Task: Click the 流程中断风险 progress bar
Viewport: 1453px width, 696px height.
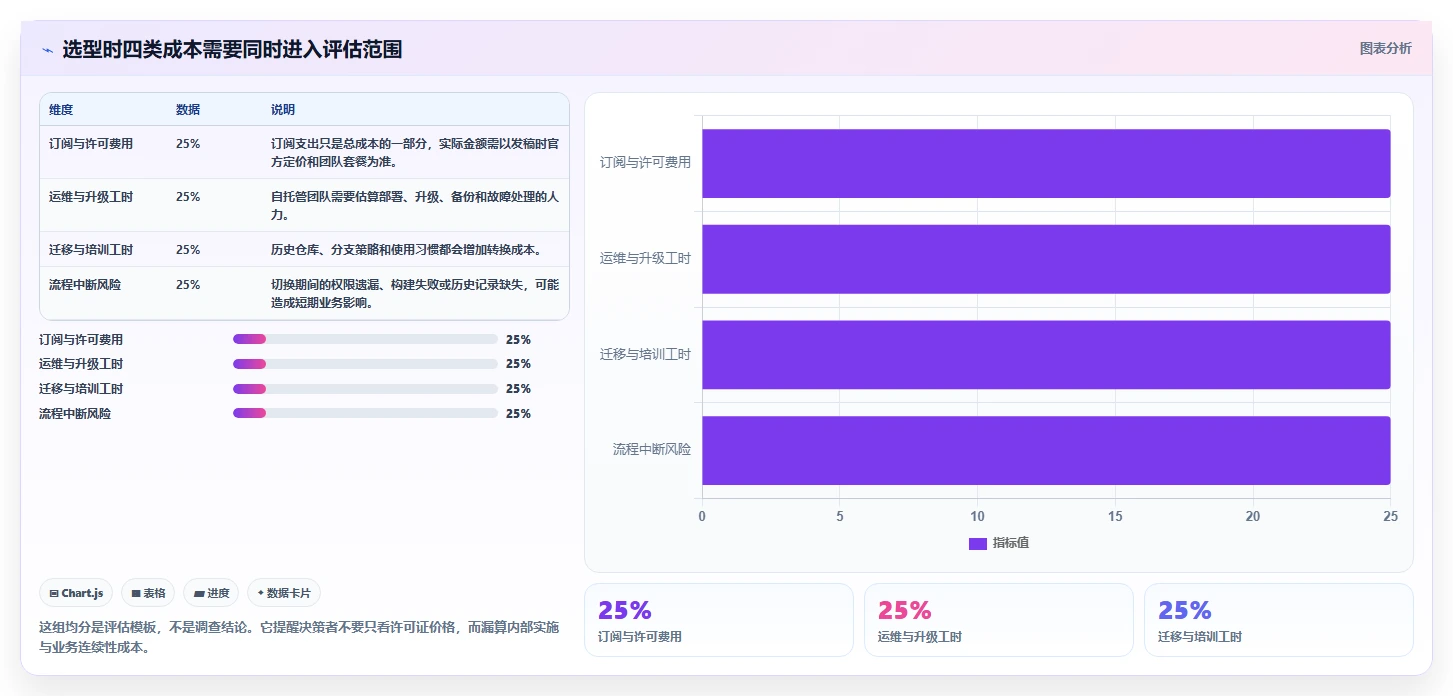Action: 365,413
